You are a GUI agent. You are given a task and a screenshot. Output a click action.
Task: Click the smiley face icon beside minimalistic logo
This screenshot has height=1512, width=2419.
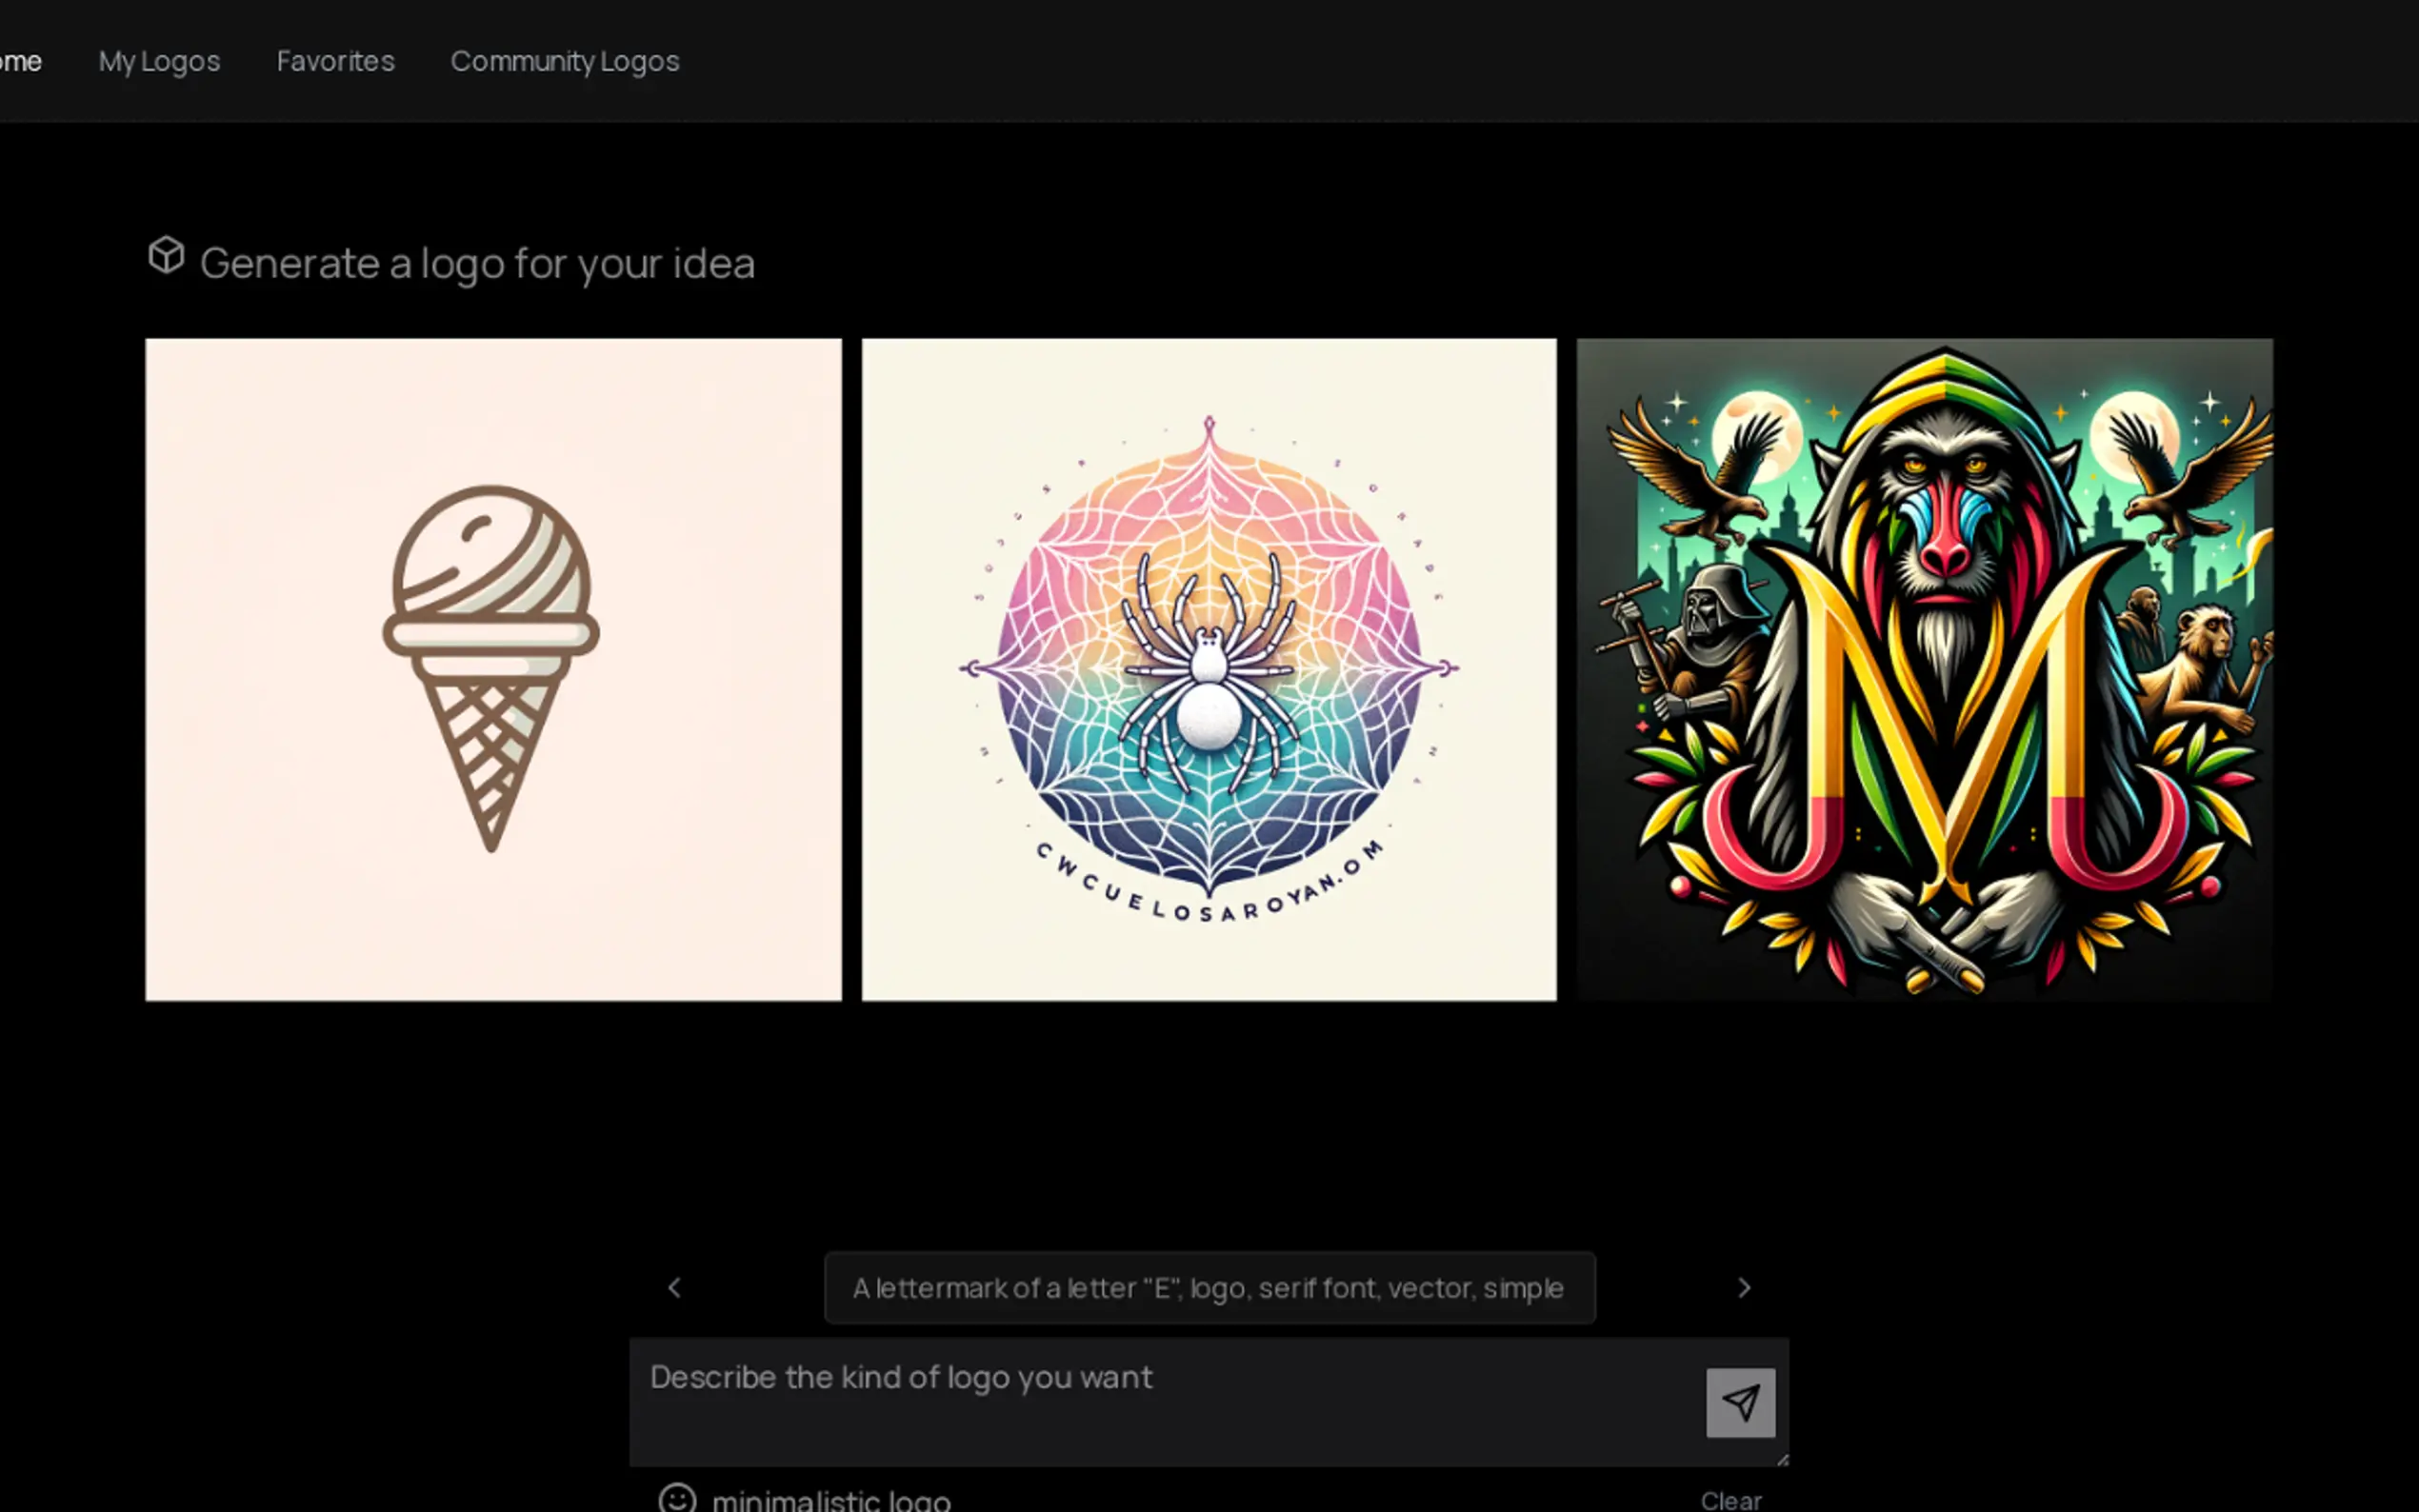point(677,1498)
